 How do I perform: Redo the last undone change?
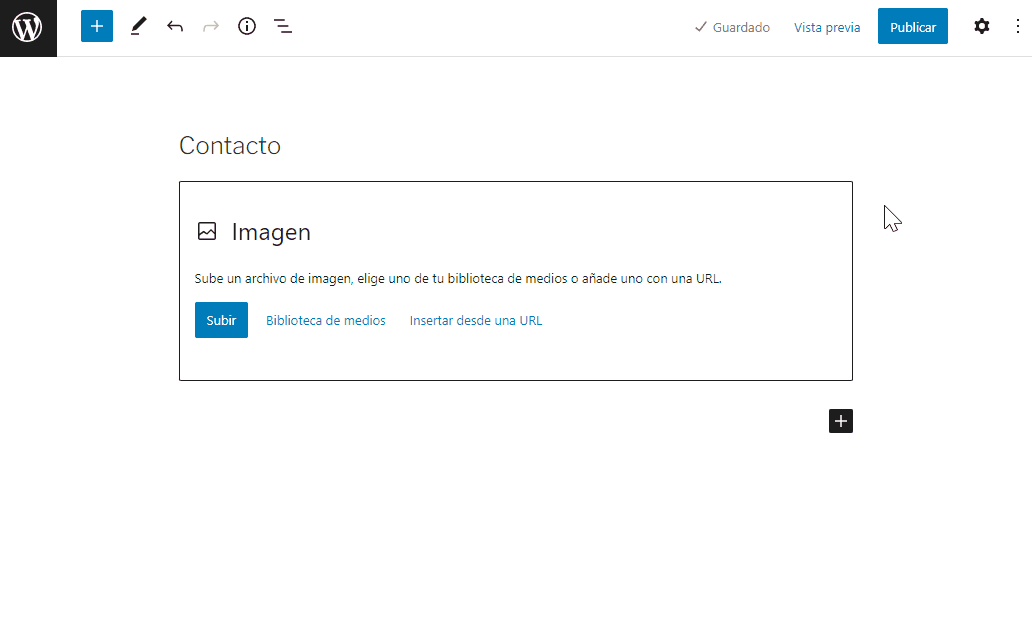[x=211, y=26]
